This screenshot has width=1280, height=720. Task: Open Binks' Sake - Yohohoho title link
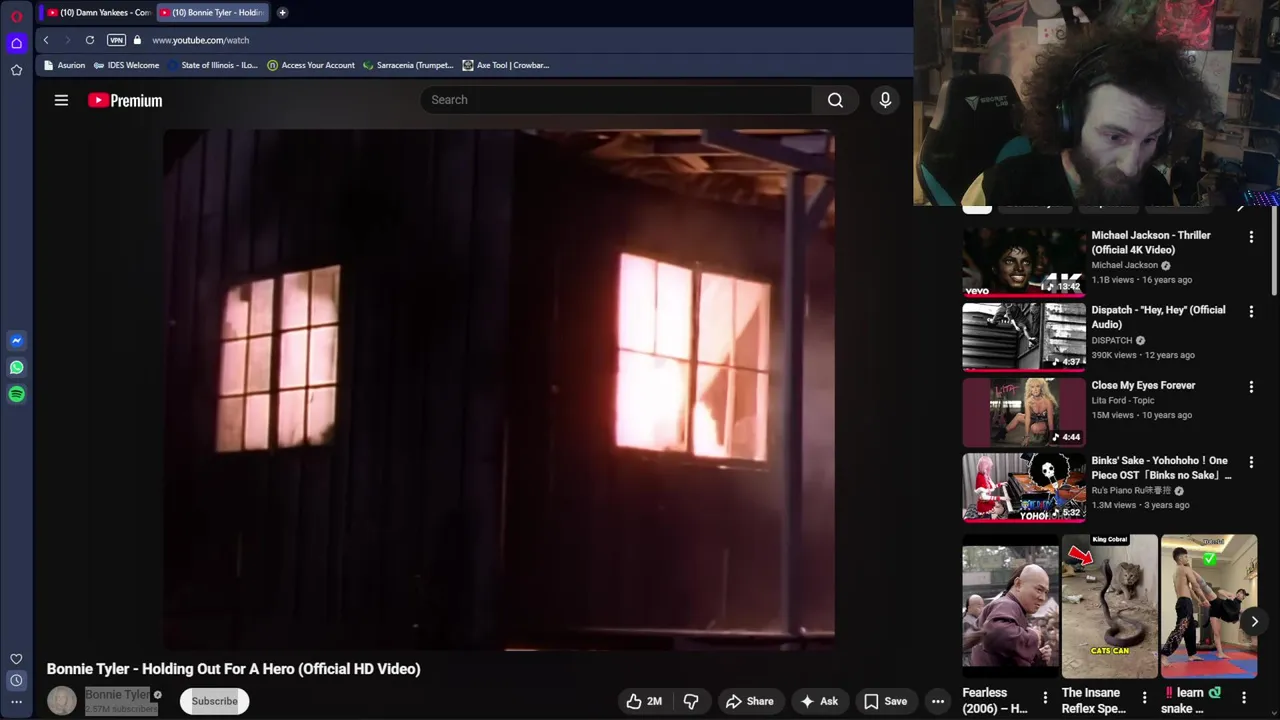point(1161,468)
